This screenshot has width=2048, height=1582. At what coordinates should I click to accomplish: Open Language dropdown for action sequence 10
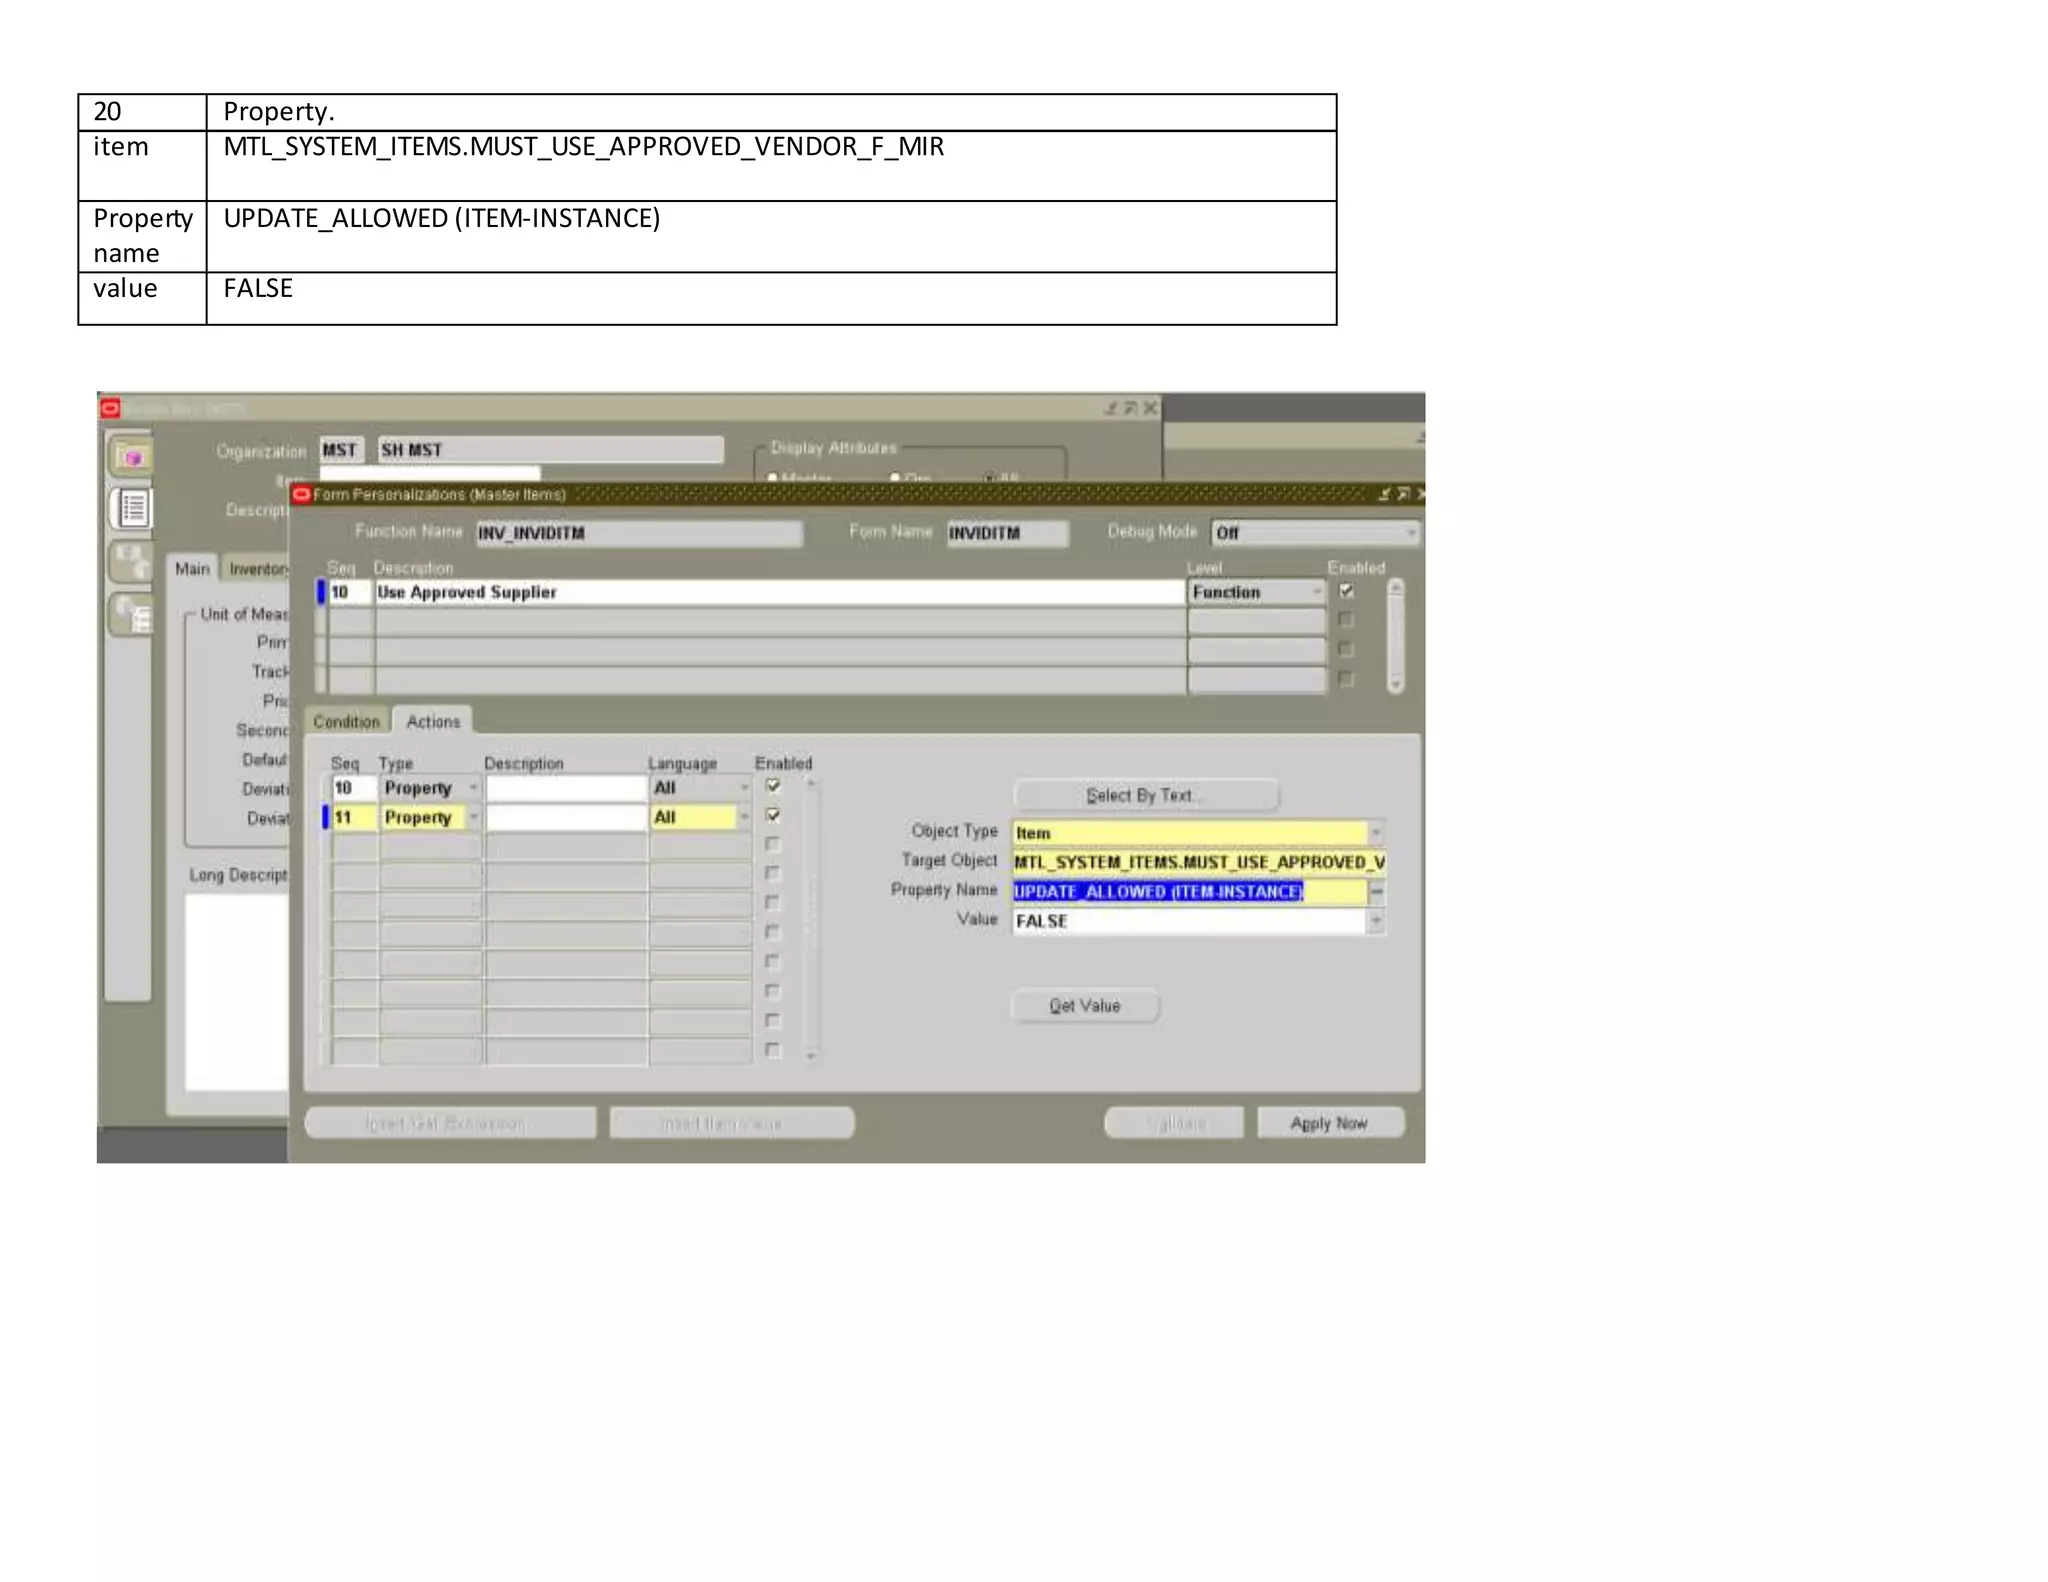744,788
